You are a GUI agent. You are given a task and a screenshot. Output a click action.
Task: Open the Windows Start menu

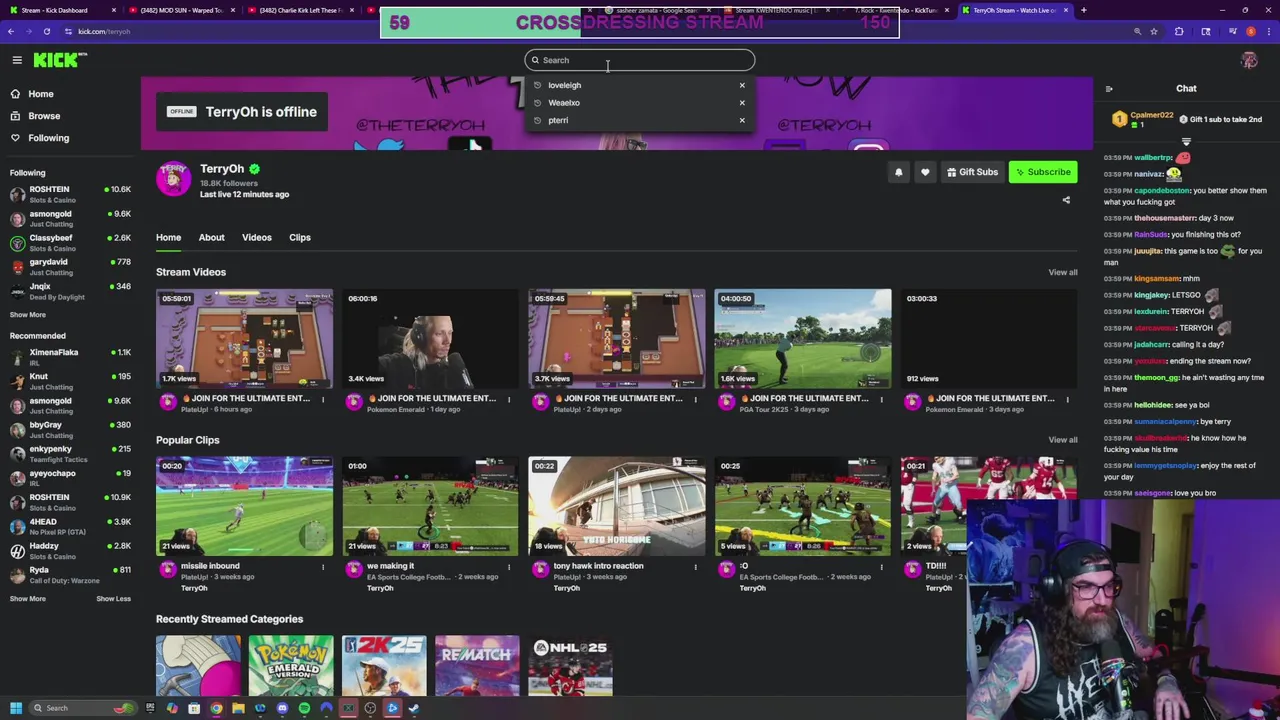[15, 708]
